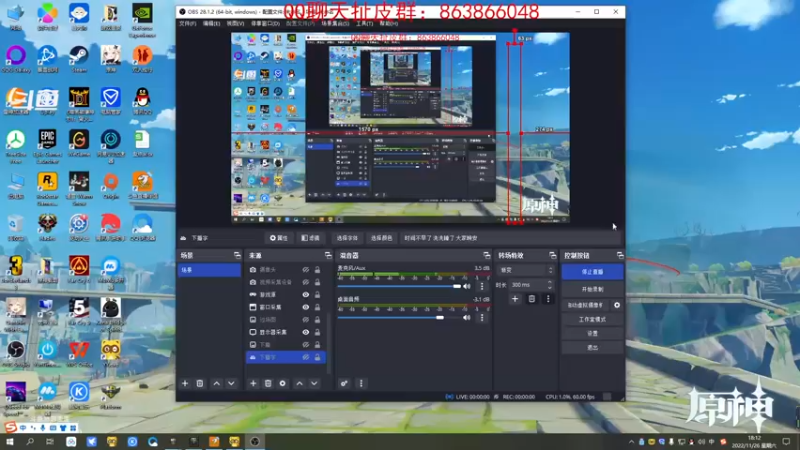Image resolution: width=800 pixels, height=450 pixels.
Task: Open QQ penguin desktop icon
Action: tap(142, 101)
